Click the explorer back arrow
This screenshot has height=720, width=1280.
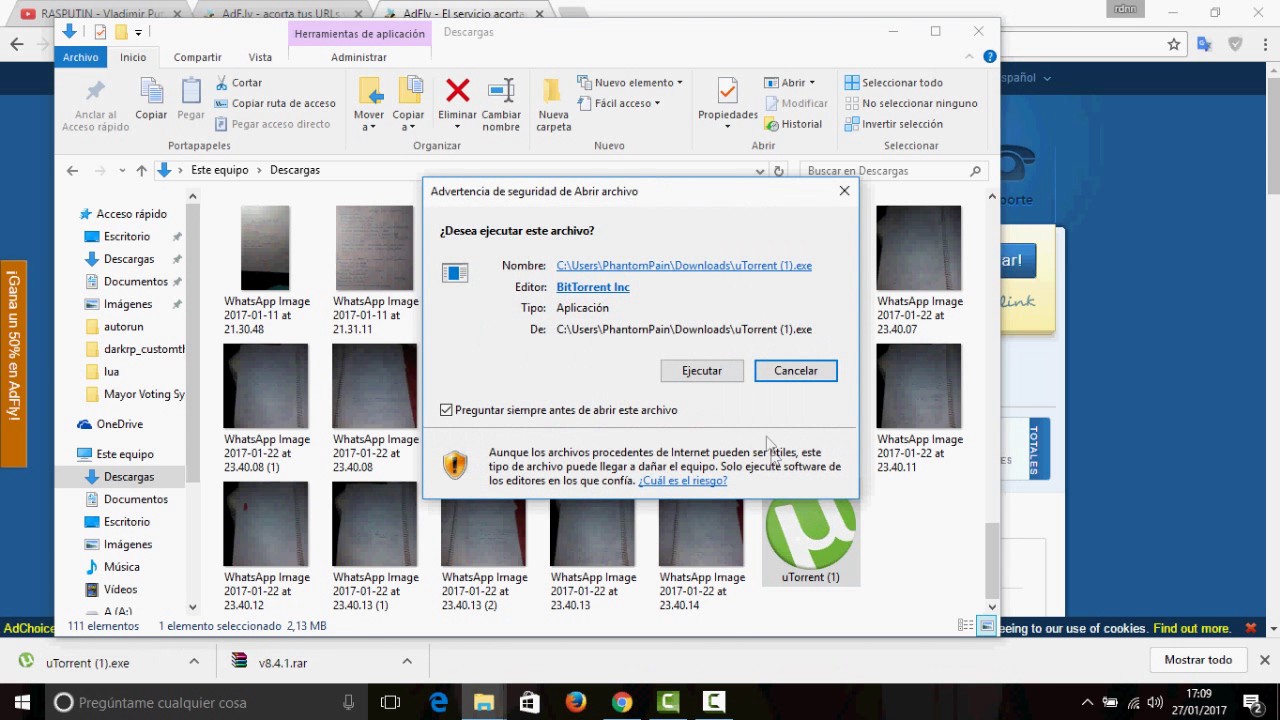click(72, 171)
